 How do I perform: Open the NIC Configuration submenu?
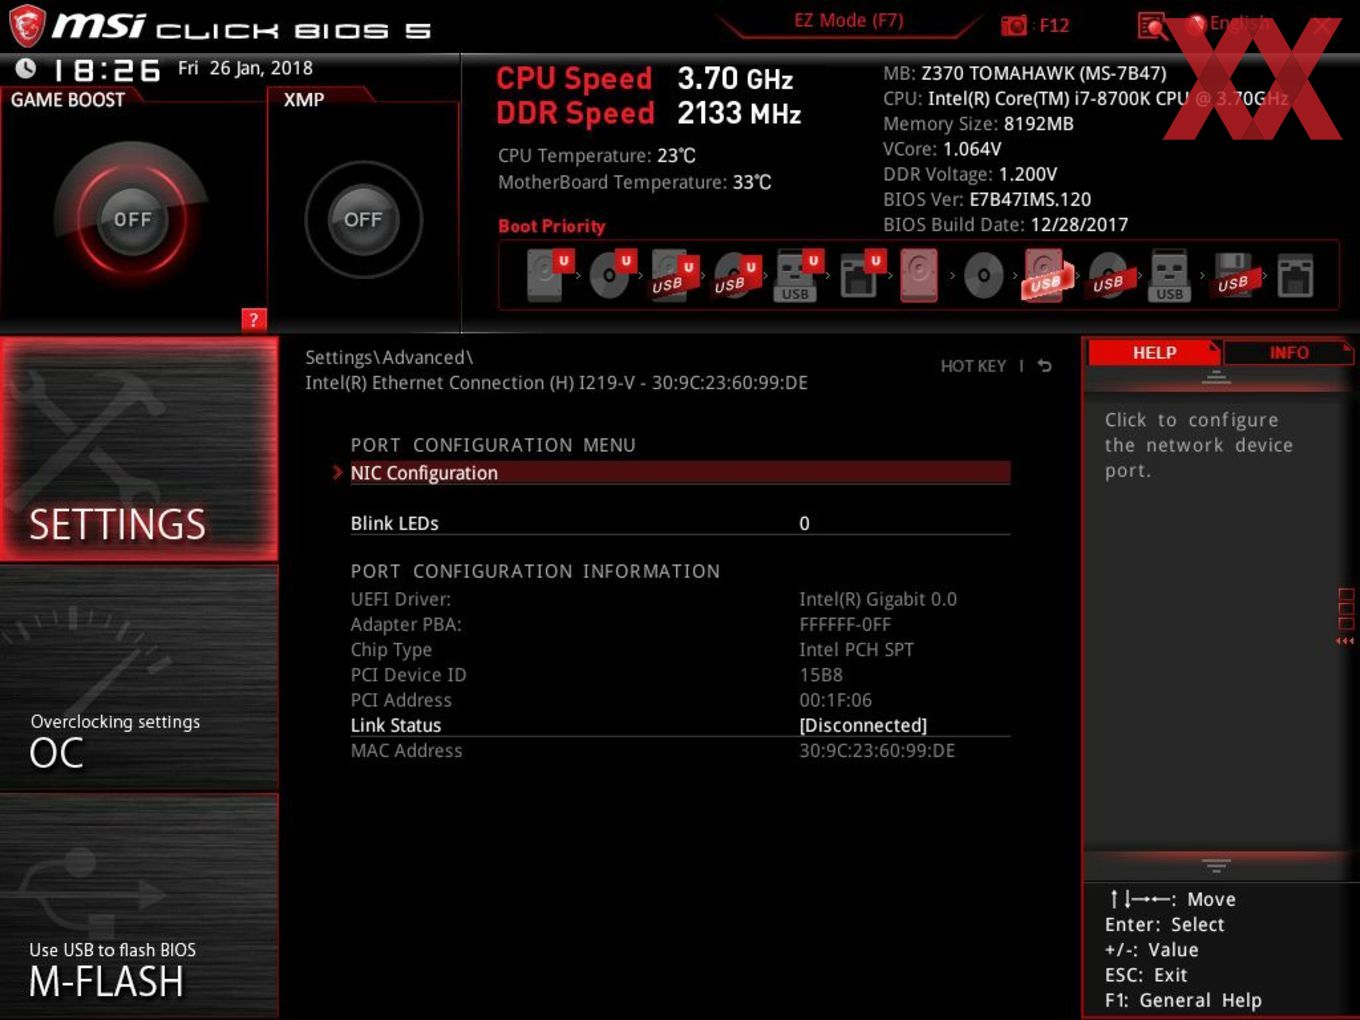tap(680, 473)
